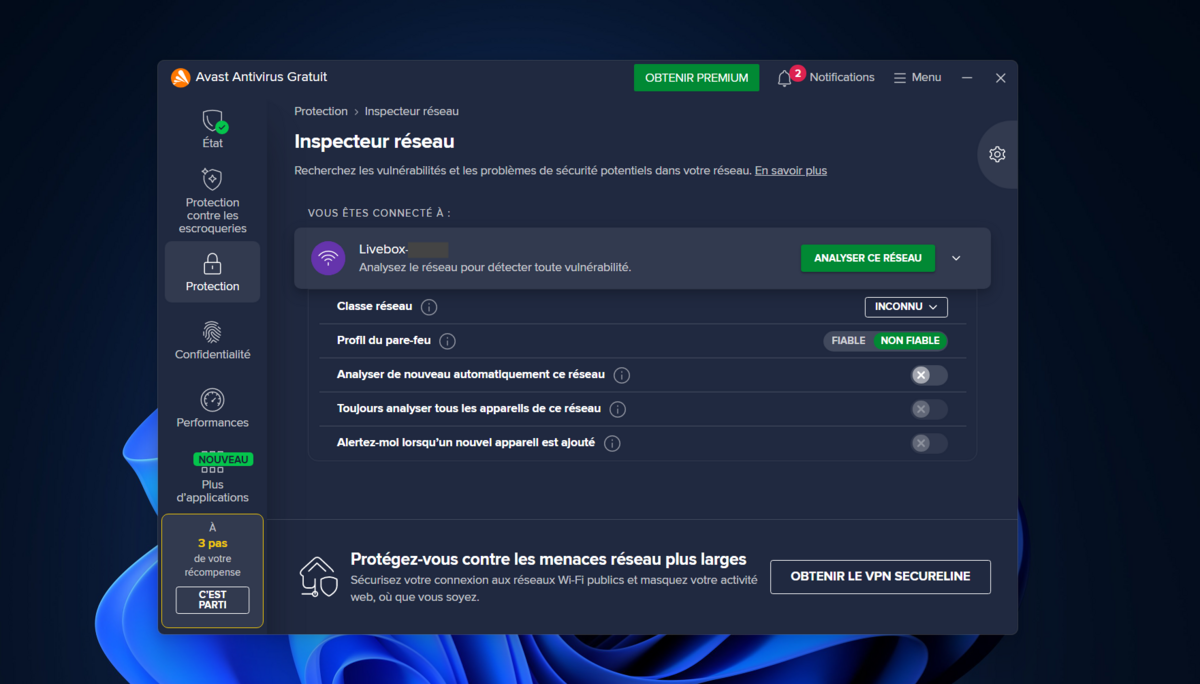Show info for Analyser de nouveau automatiquement
Viewport: 1200px width, 684px height.
click(x=621, y=375)
